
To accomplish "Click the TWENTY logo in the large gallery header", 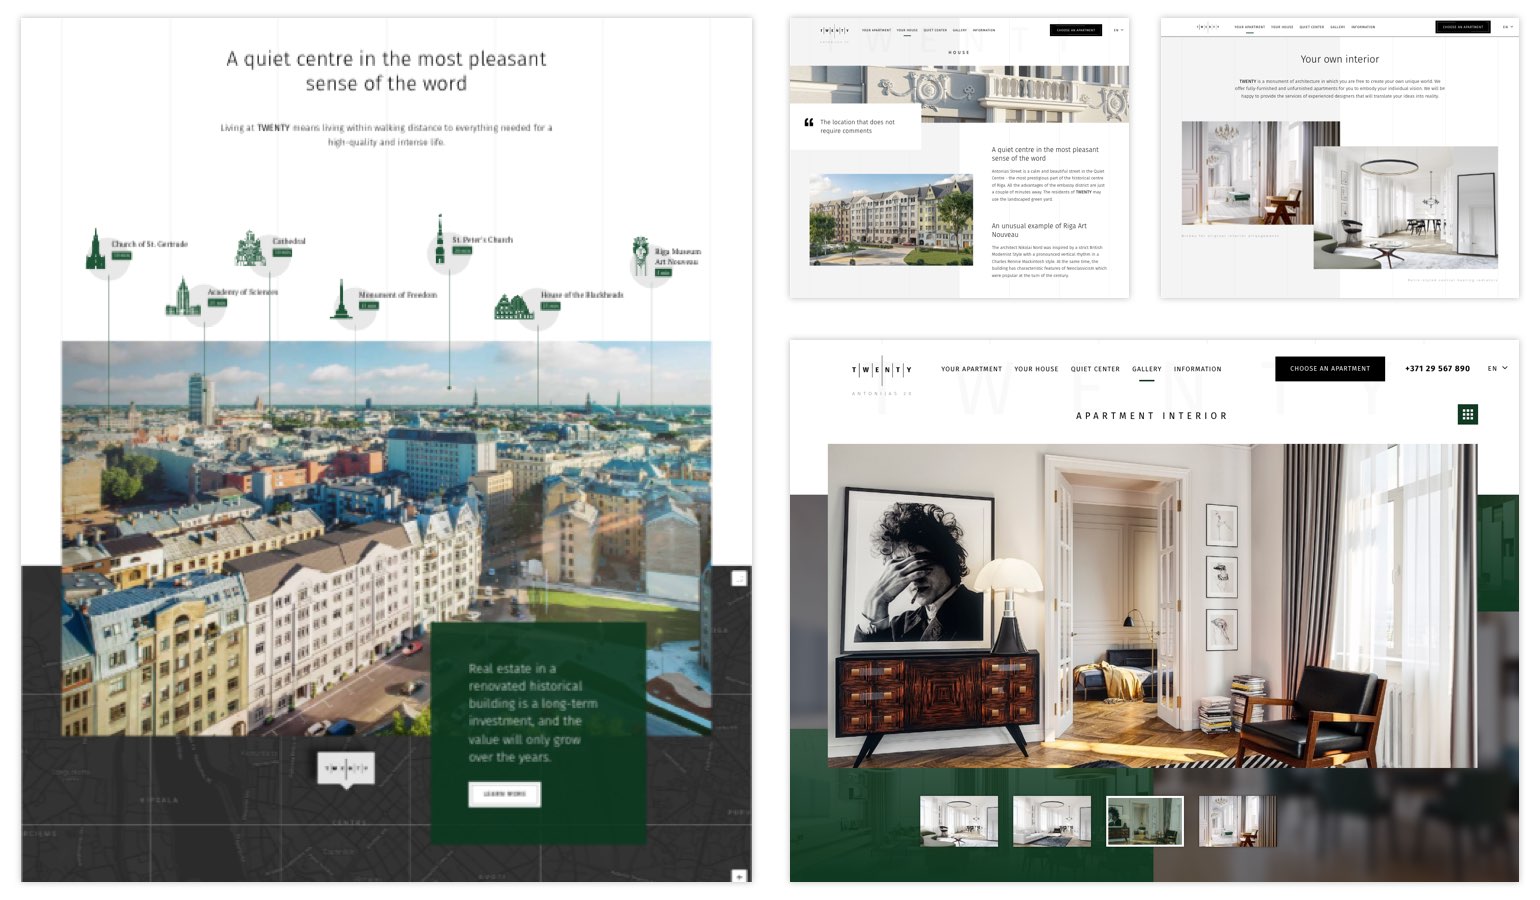I will [x=881, y=370].
